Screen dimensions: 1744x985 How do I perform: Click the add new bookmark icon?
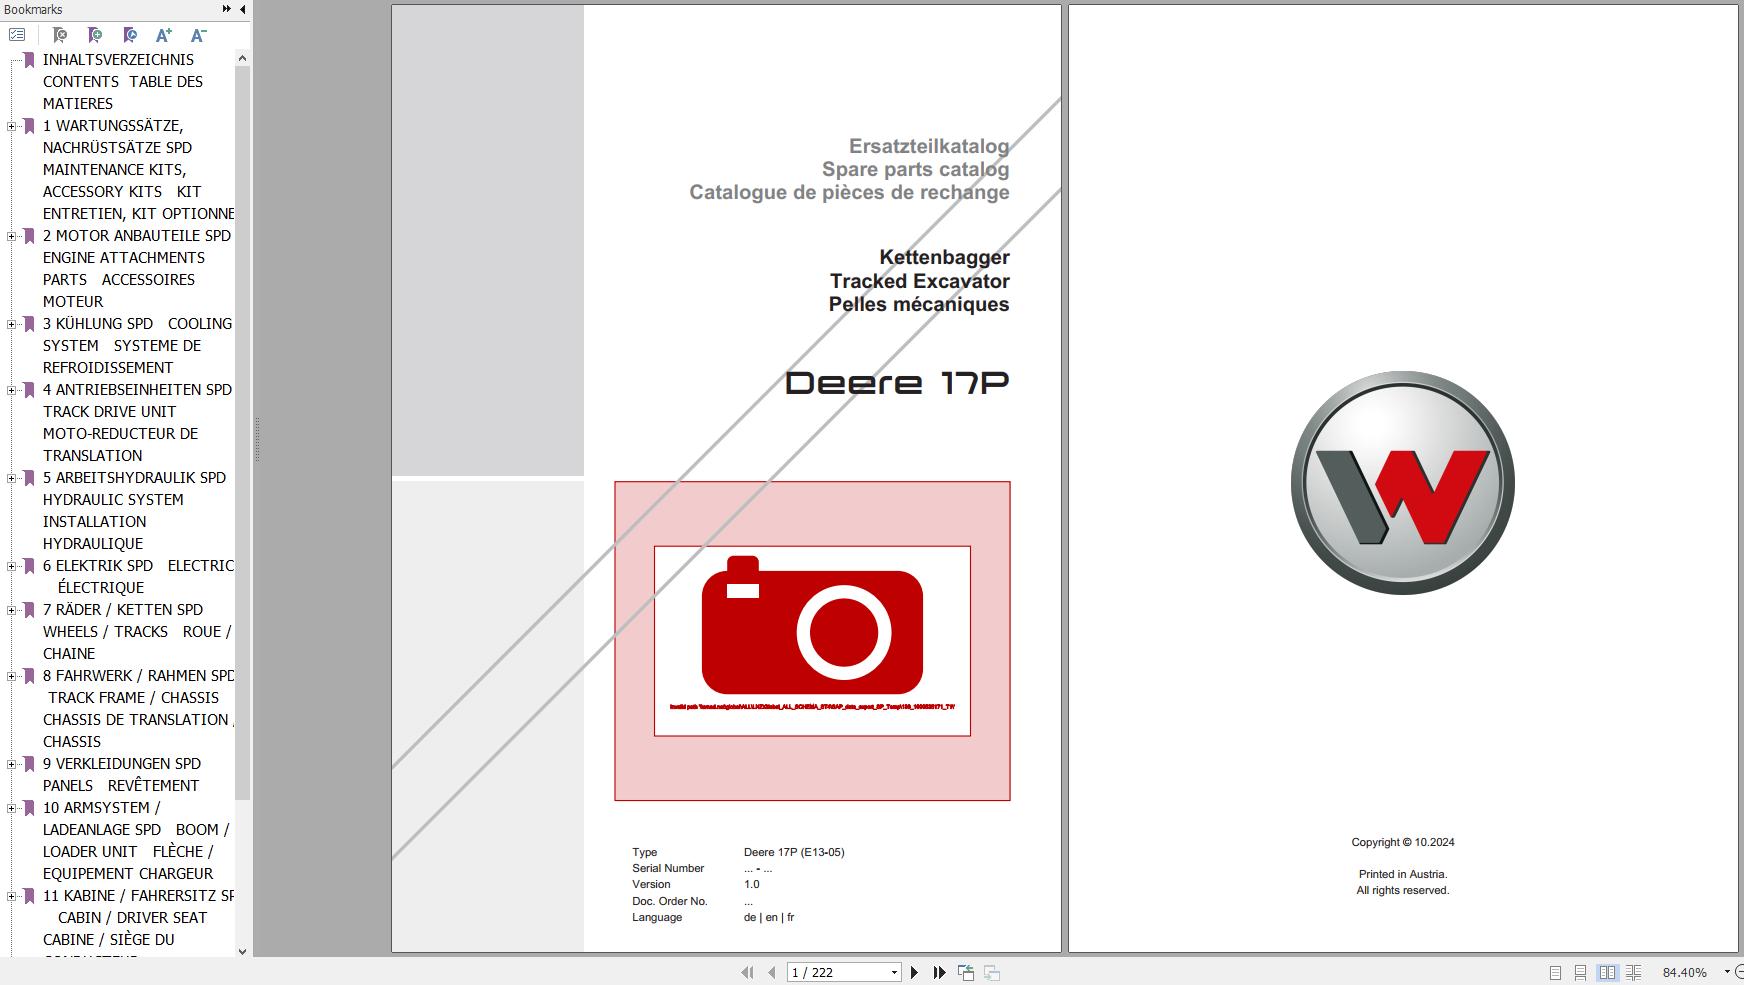[95, 35]
